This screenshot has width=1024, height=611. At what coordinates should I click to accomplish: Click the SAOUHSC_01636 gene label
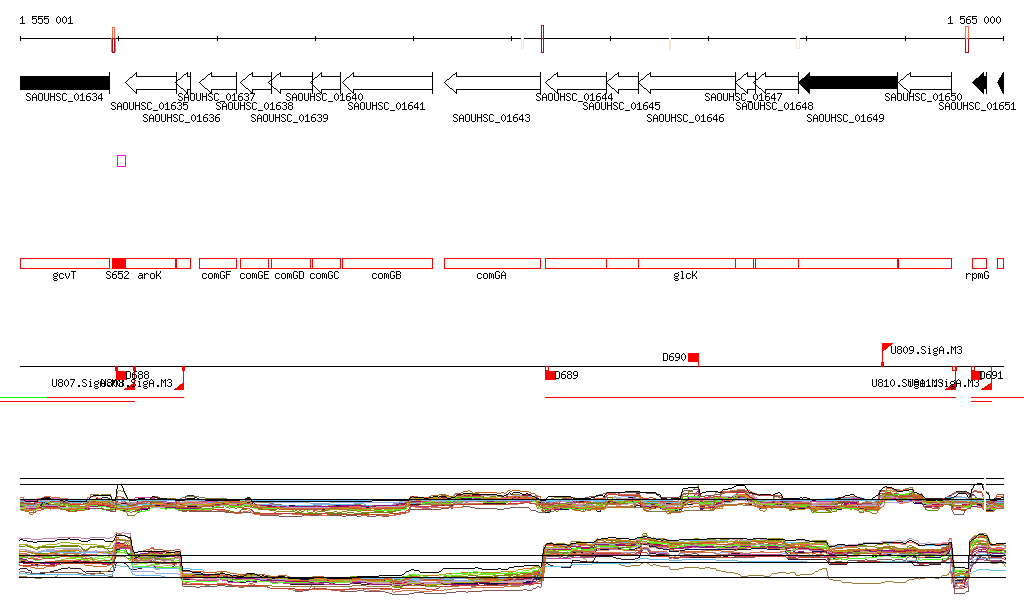tap(182, 118)
